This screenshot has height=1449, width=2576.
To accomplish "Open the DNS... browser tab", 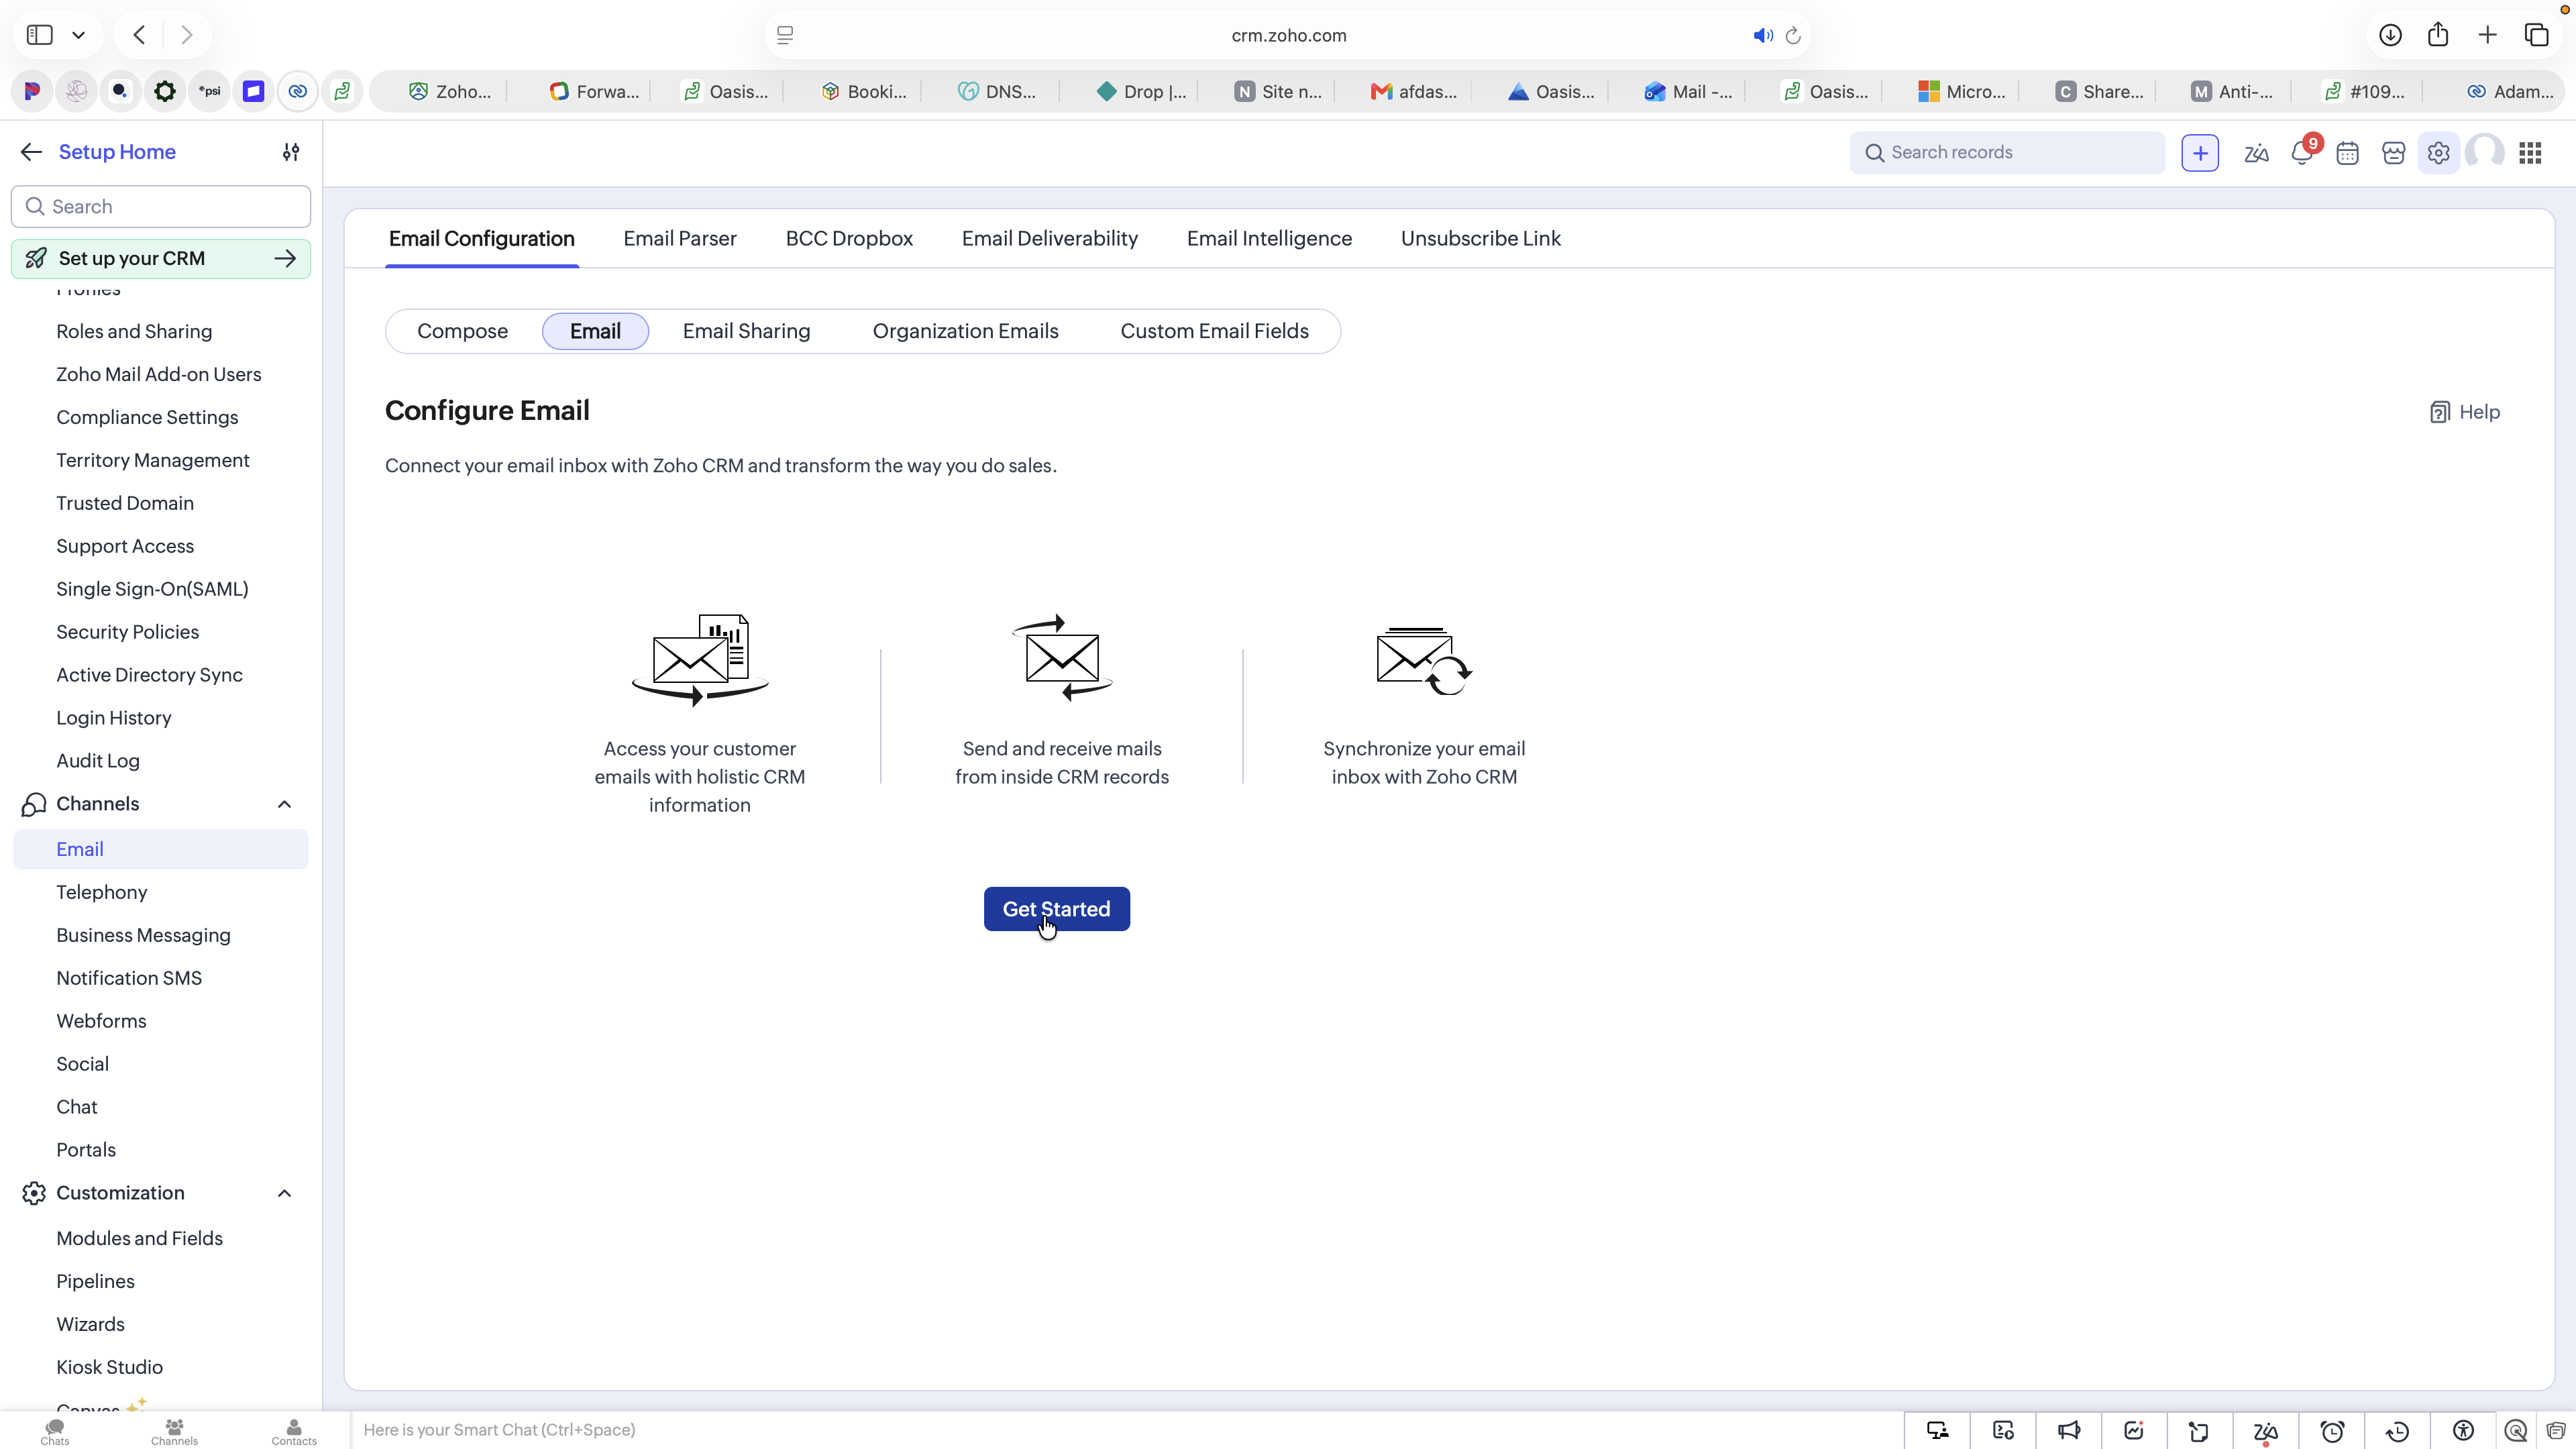I will [x=997, y=91].
